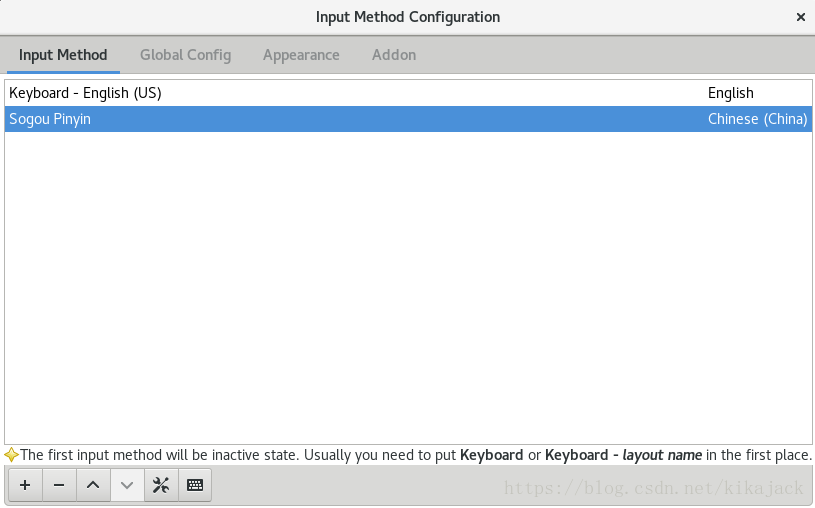Click the move down arrow button

[x=127, y=485]
